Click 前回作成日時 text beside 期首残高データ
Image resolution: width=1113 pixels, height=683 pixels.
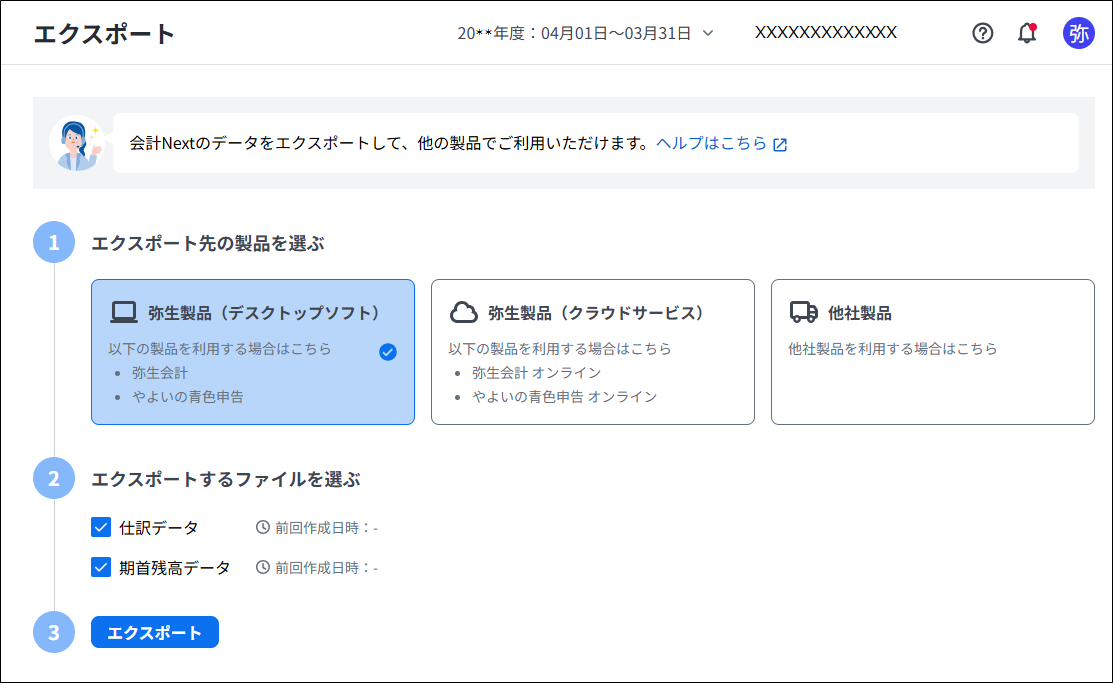(327, 567)
